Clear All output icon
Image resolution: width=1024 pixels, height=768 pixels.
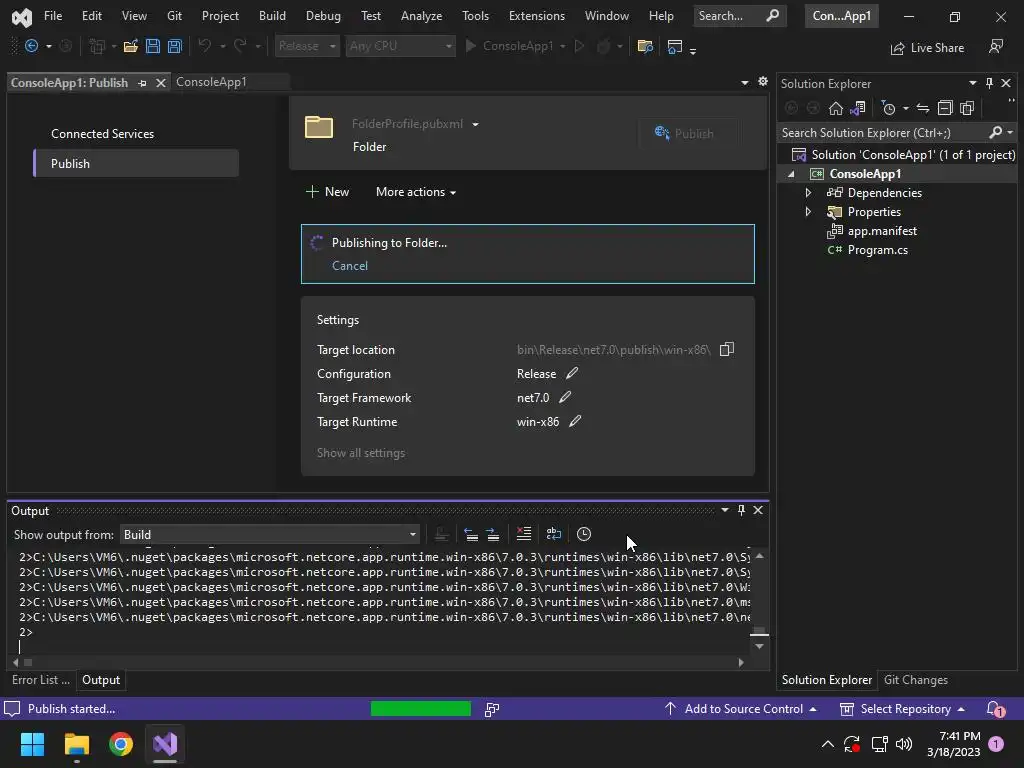click(524, 534)
